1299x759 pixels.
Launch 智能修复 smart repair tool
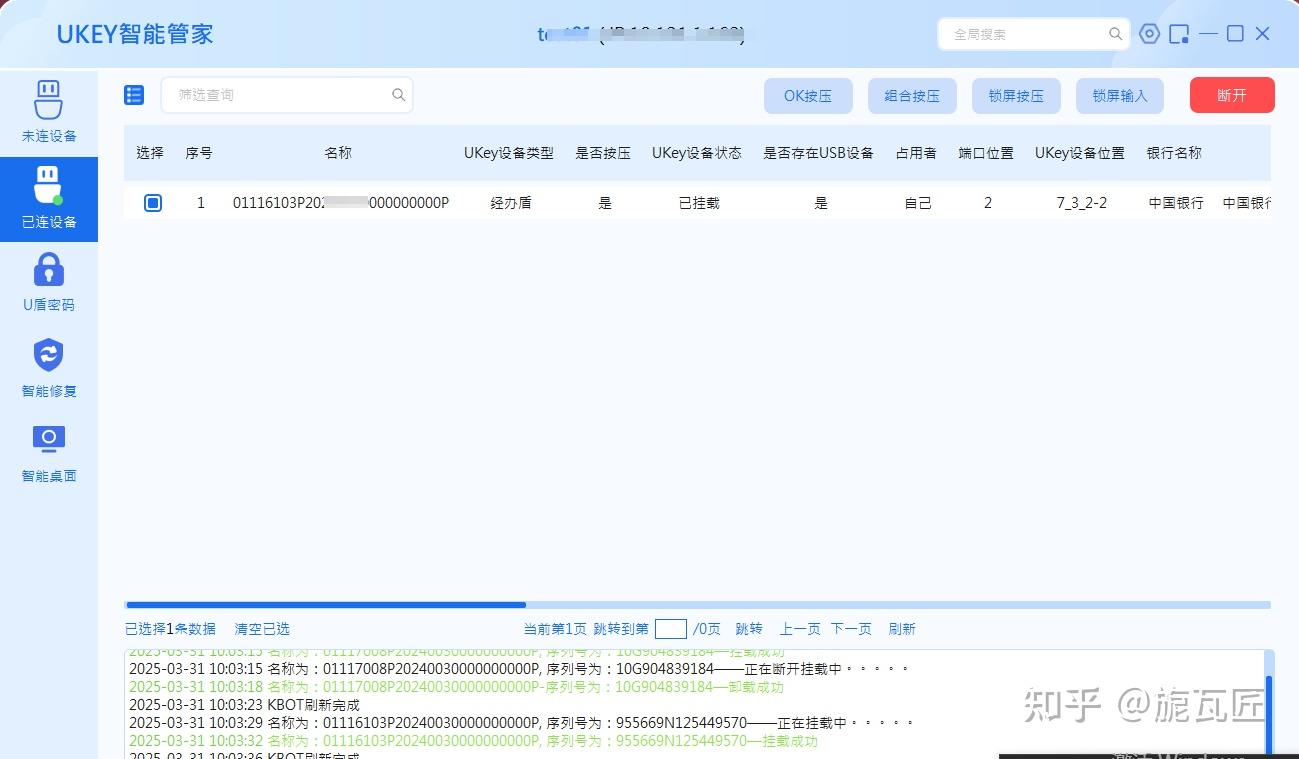(x=48, y=368)
